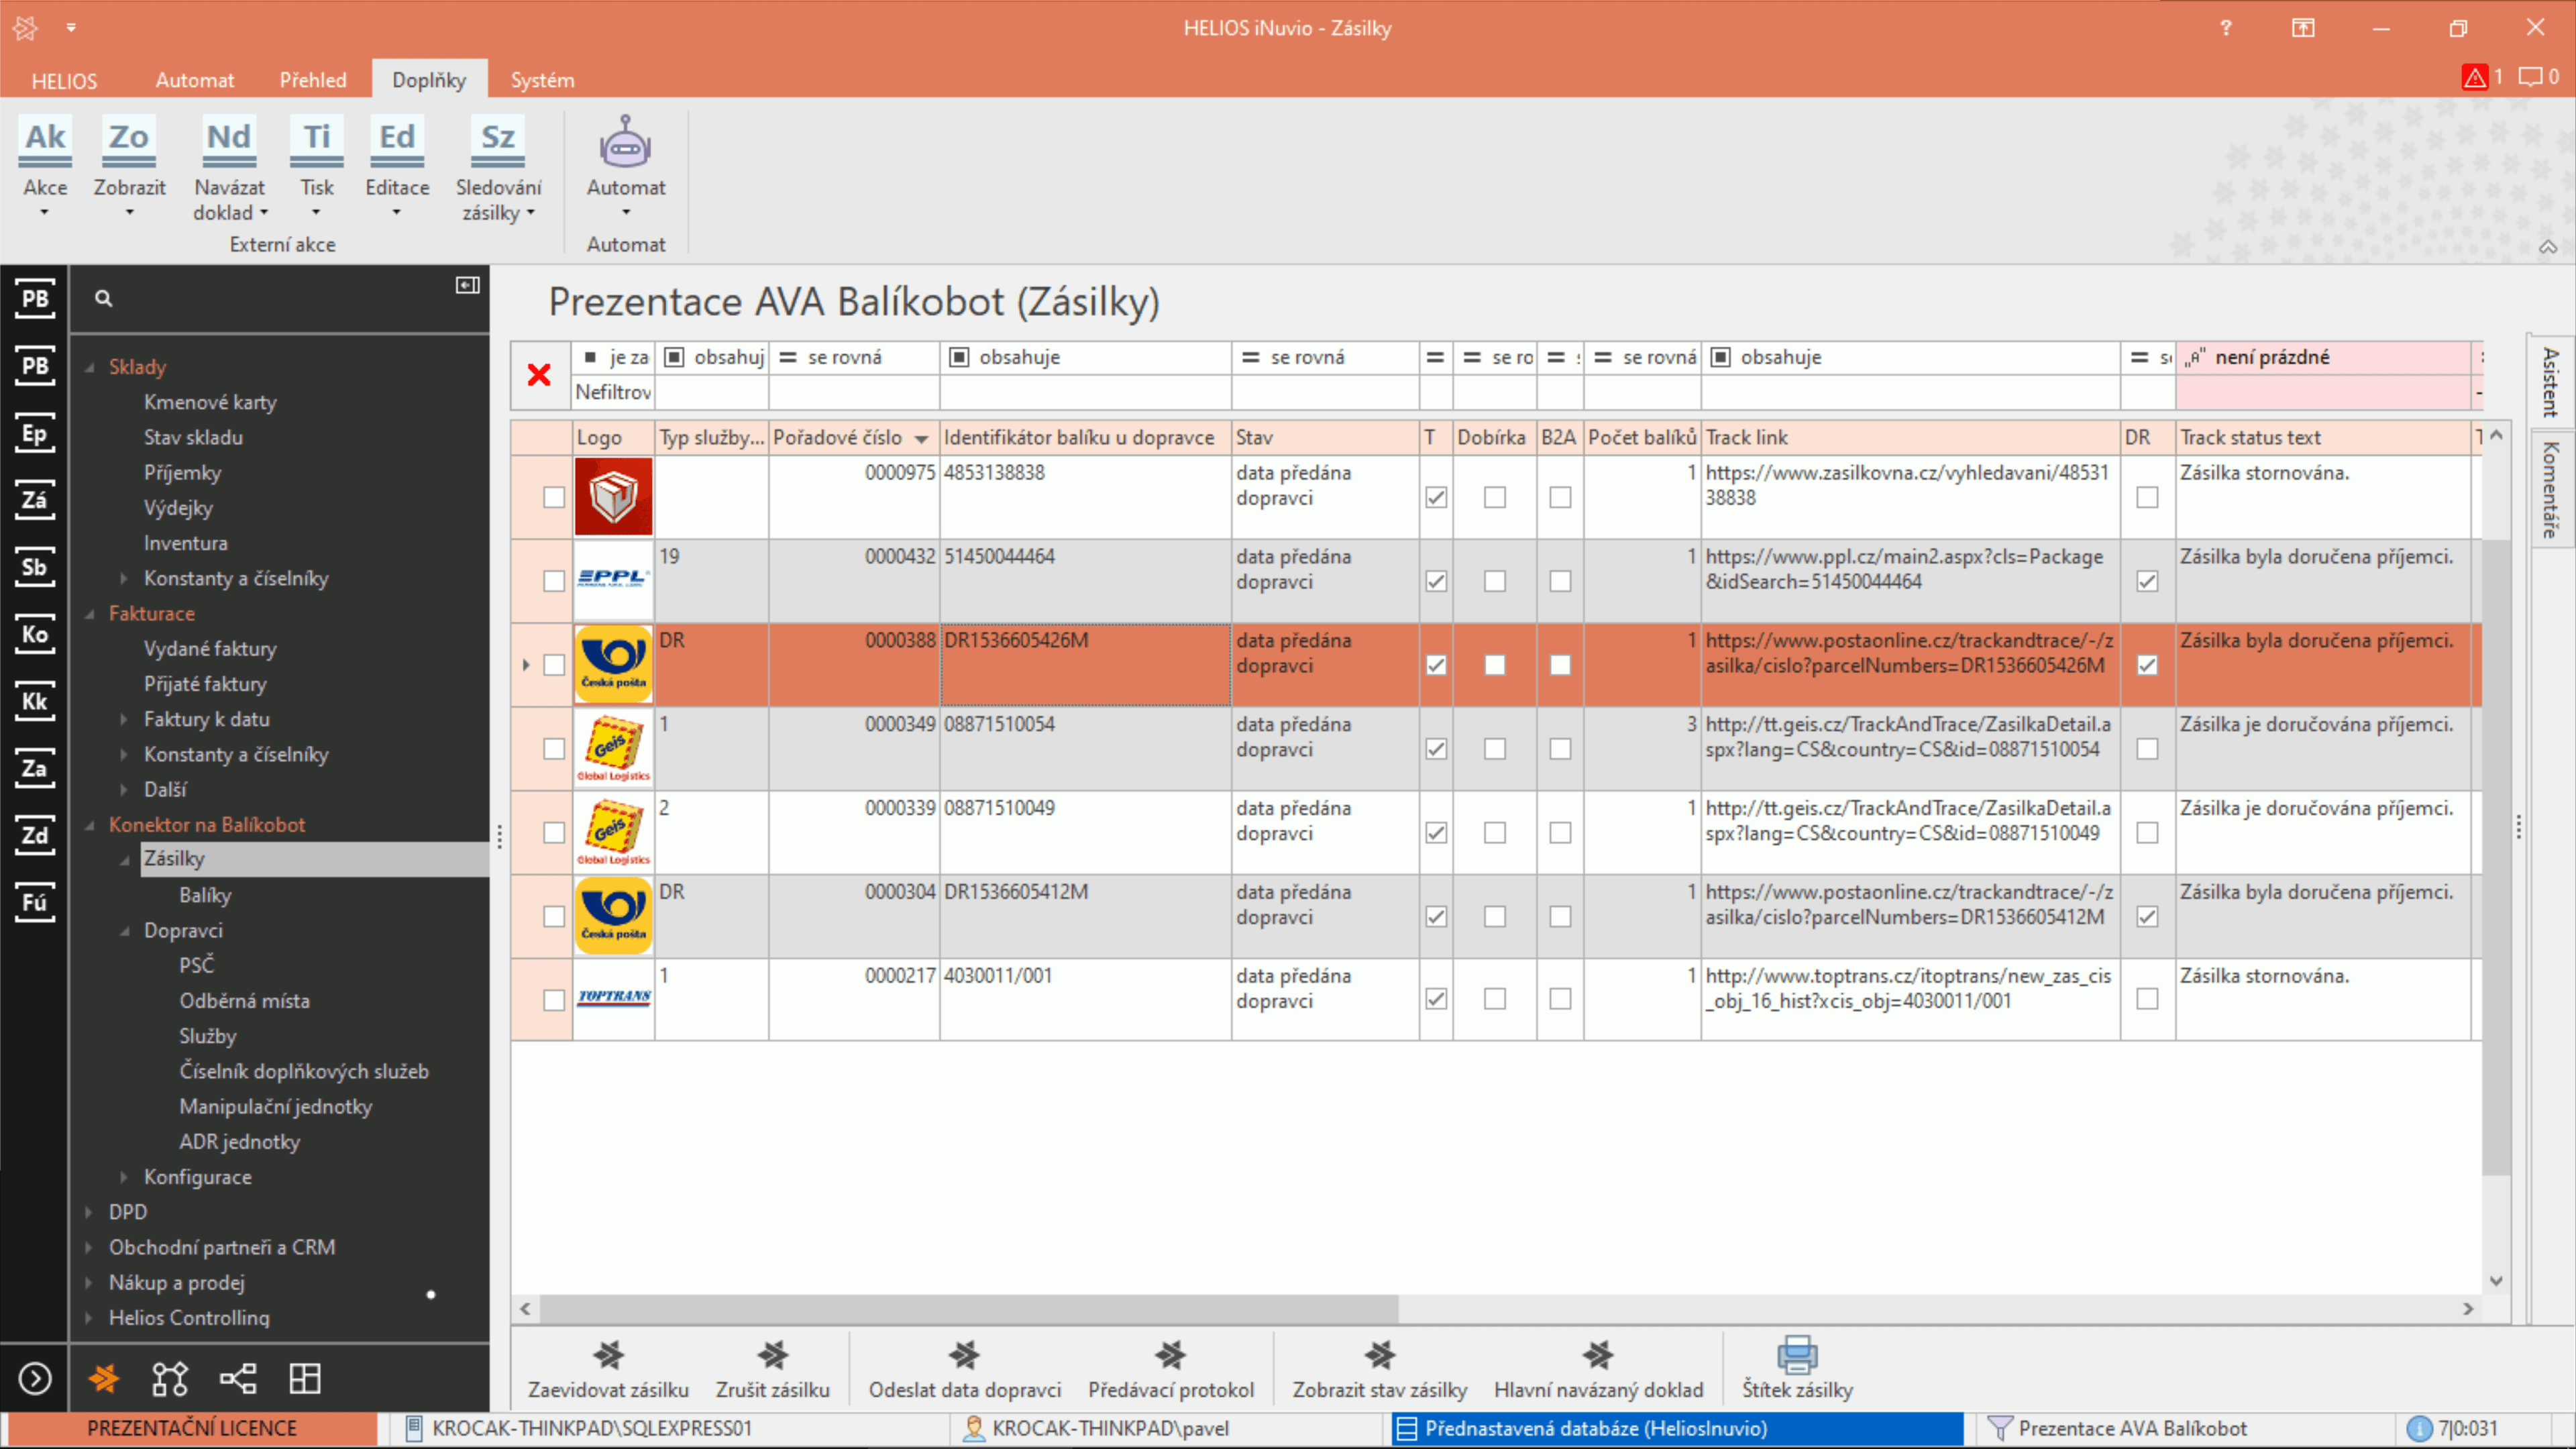Click Zobrazit stav zásilky action

(1380, 1370)
